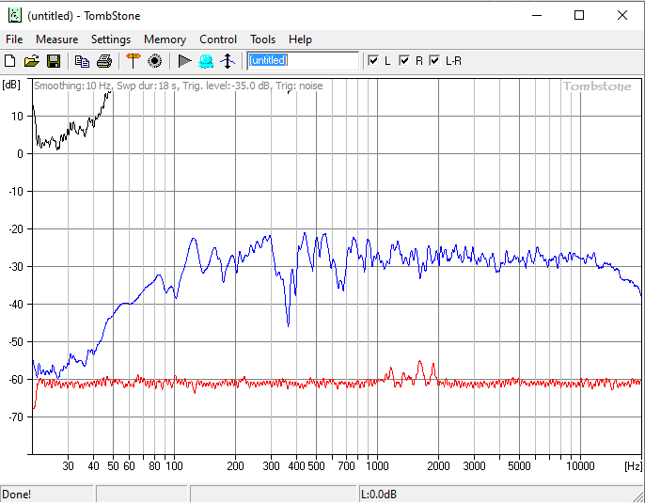Open the Control menu

coord(218,39)
